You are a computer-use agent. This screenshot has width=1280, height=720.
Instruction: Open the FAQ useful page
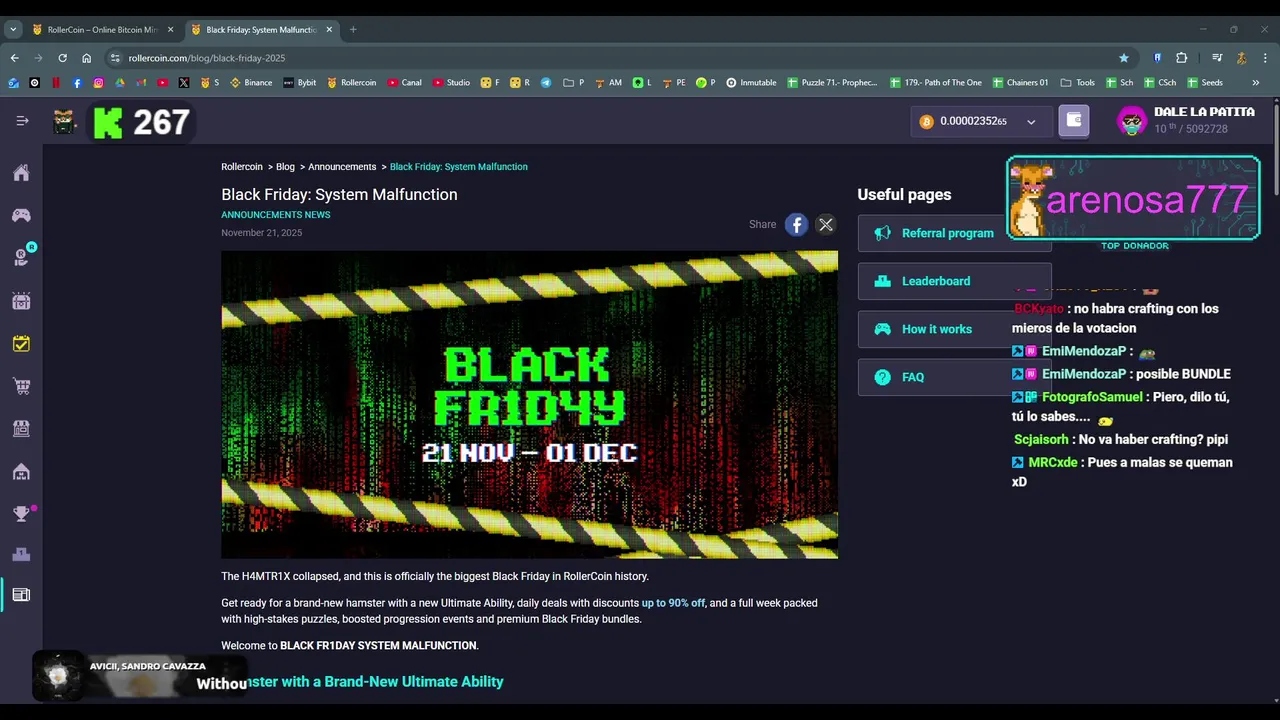[954, 377]
